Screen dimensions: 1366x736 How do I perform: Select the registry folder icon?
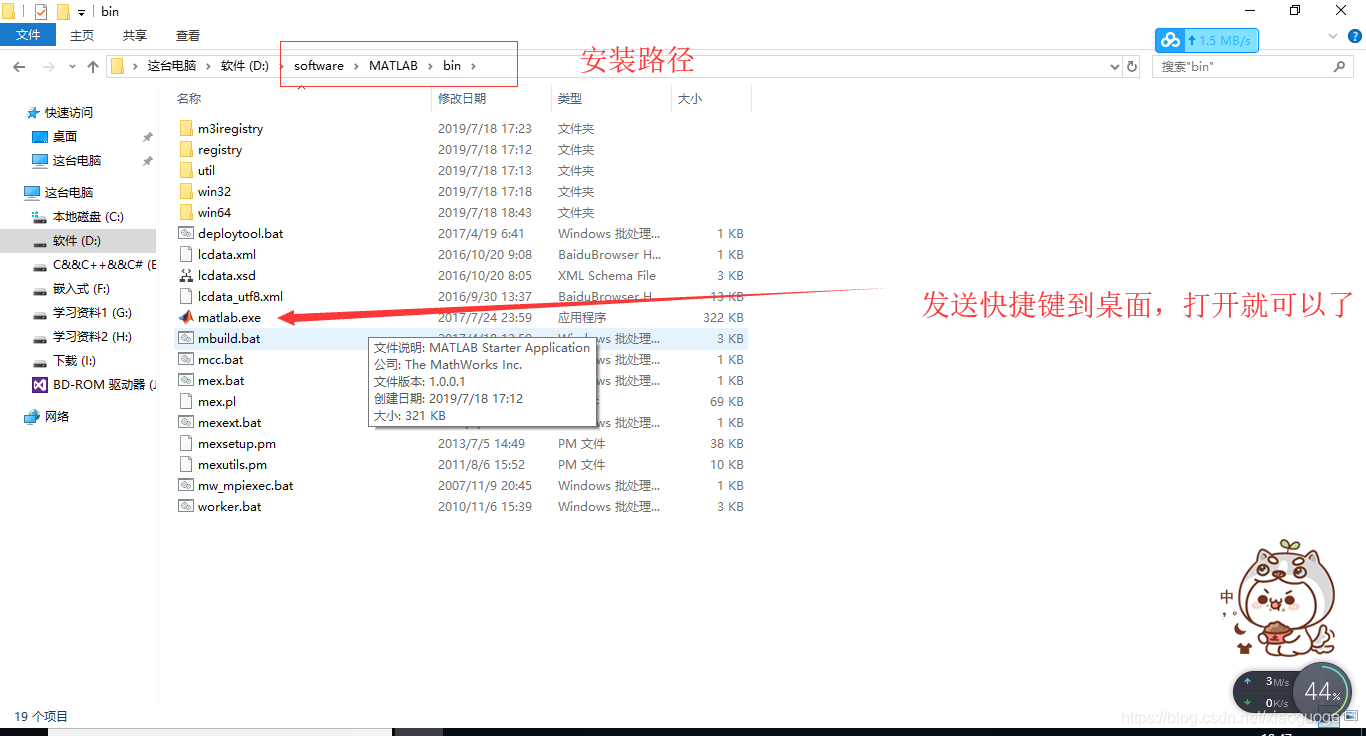[x=185, y=149]
